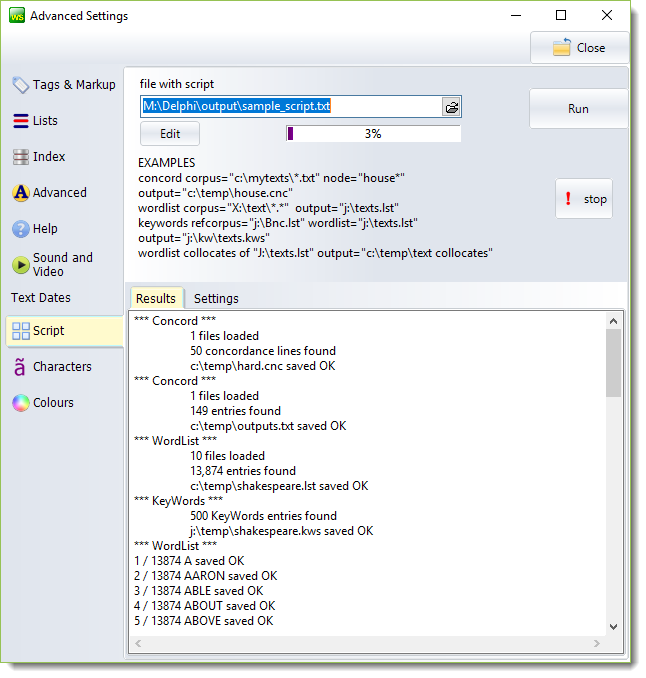
Task: Select '4 / 13874 ABOUT saved OK' line
Action: (x=205, y=606)
